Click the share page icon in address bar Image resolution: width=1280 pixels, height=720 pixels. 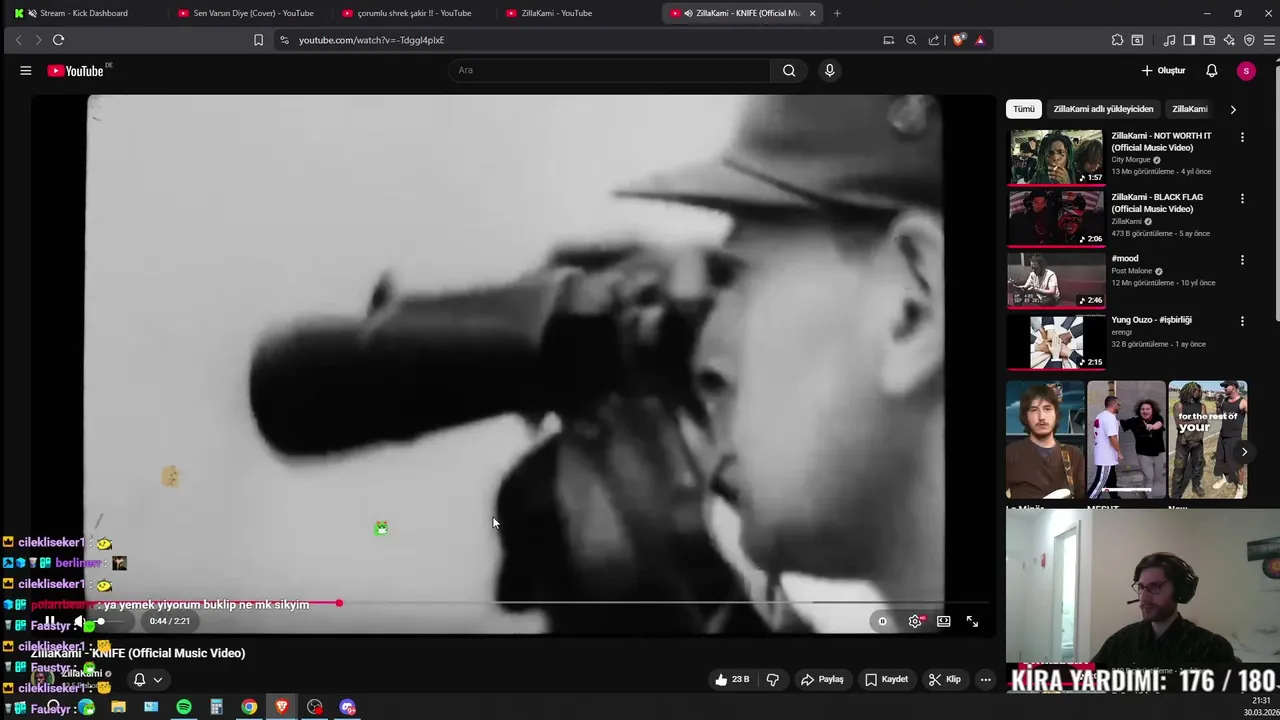pyautogui.click(x=934, y=40)
